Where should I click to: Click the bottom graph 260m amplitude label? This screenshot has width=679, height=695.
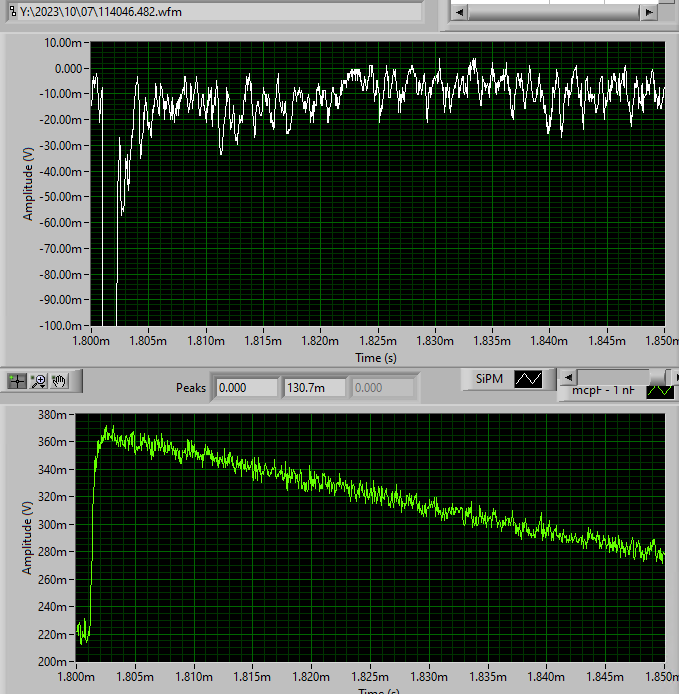(52, 580)
